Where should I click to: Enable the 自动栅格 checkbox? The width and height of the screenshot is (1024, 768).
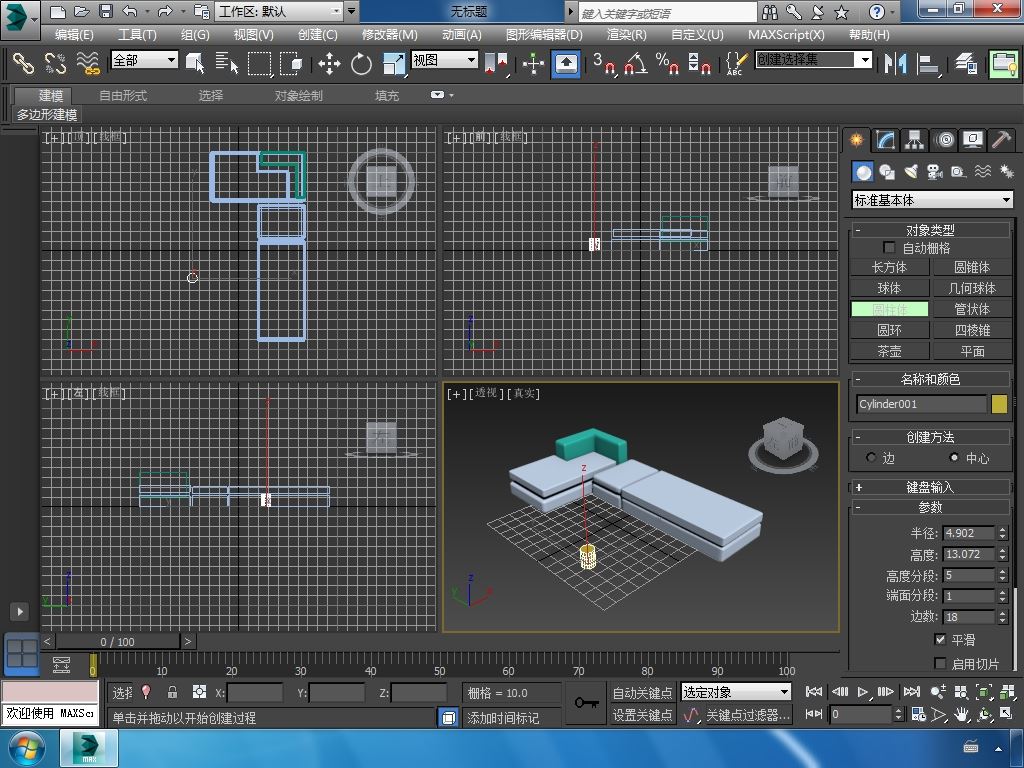coord(889,248)
